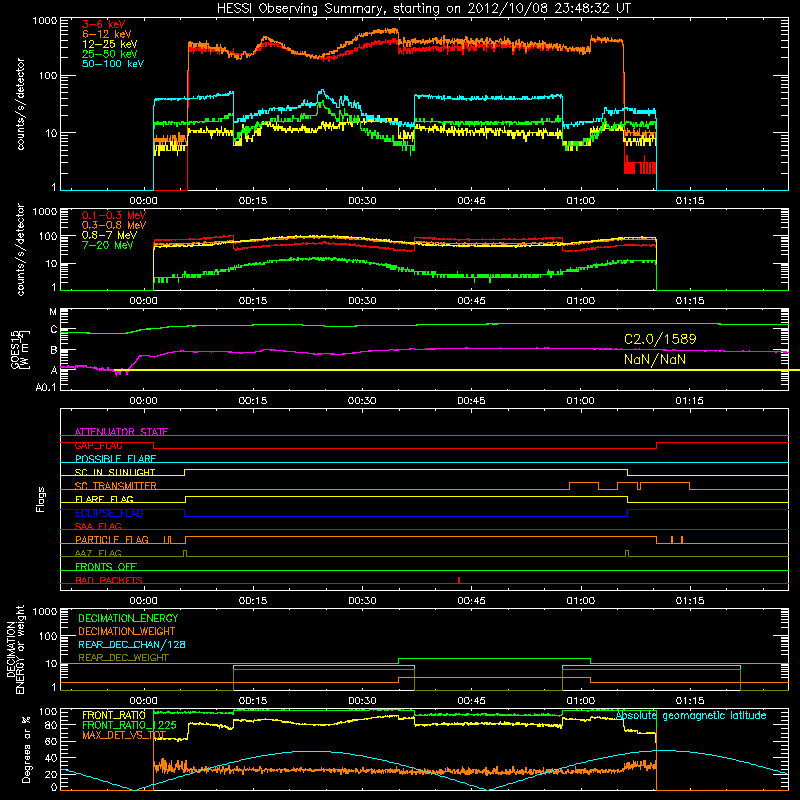Click the 0.8-7 MeV legend entry

pos(109,235)
